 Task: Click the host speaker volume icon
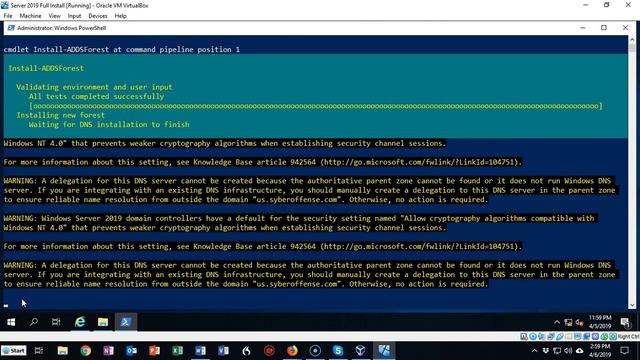coord(568,351)
